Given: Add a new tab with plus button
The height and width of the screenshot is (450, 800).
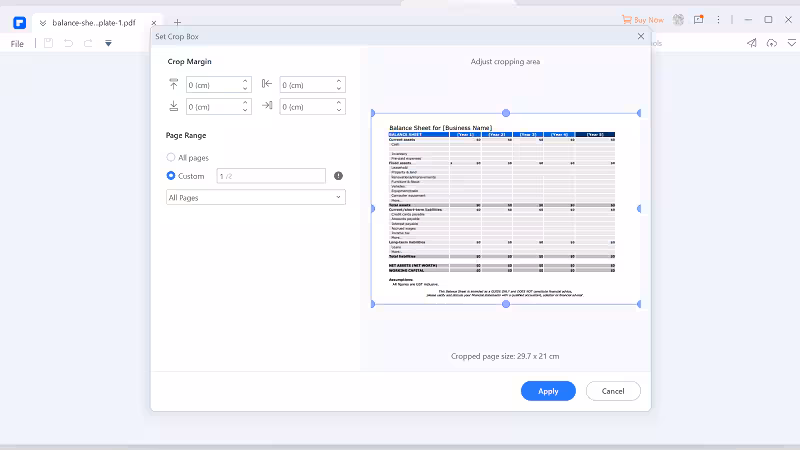Looking at the screenshot, I should click(177, 22).
